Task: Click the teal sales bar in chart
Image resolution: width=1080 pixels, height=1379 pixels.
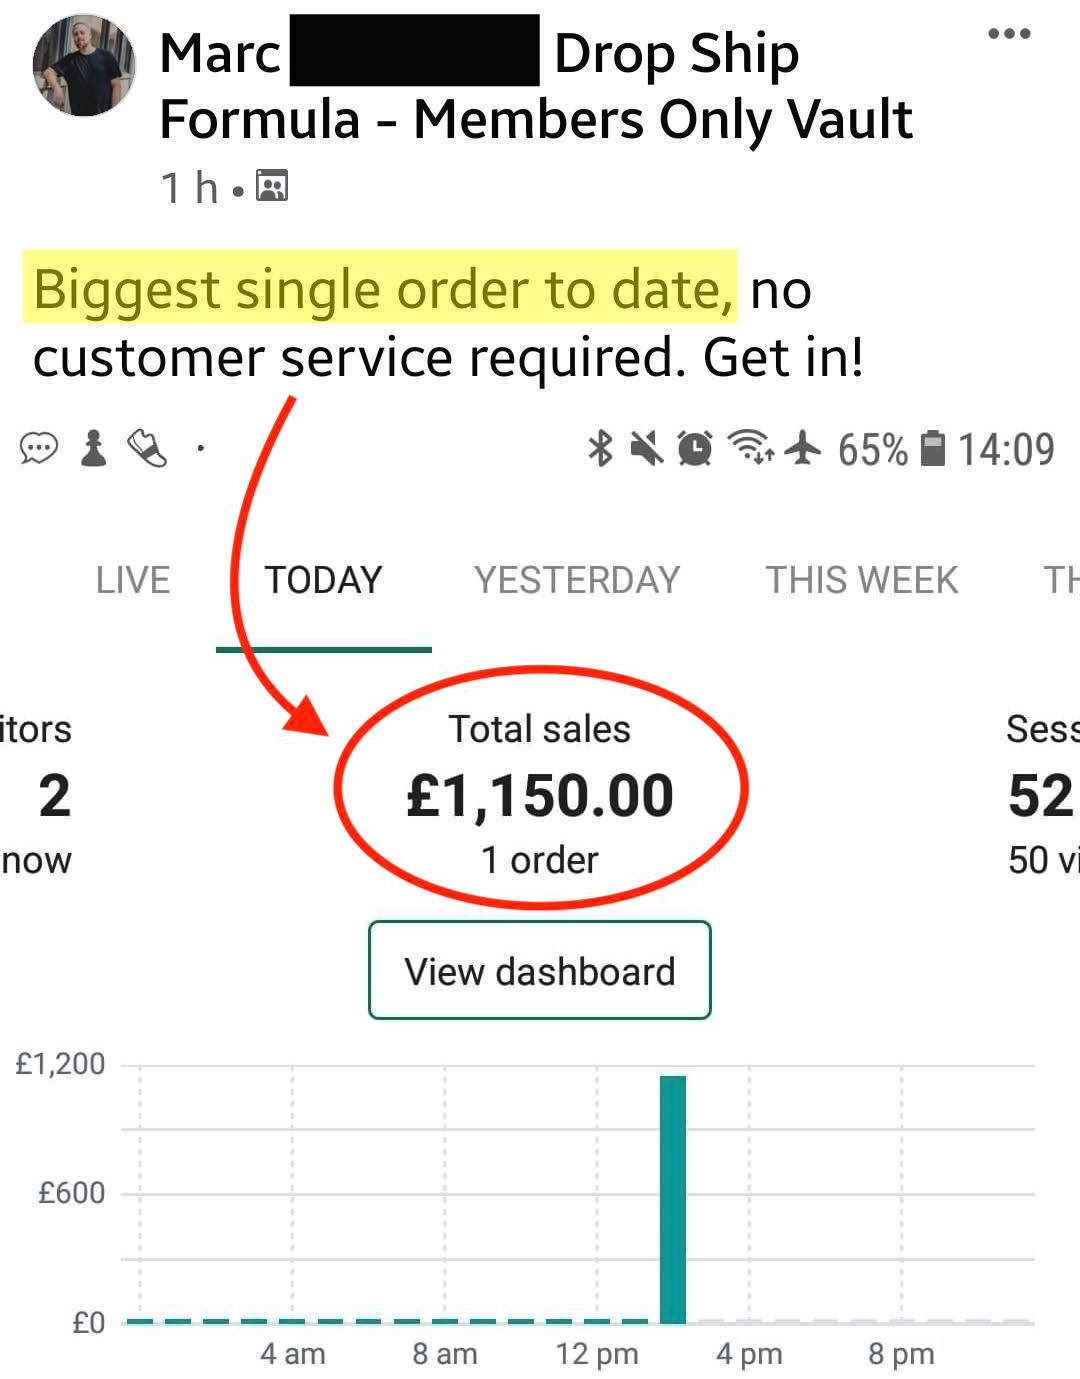Action: [673, 1198]
